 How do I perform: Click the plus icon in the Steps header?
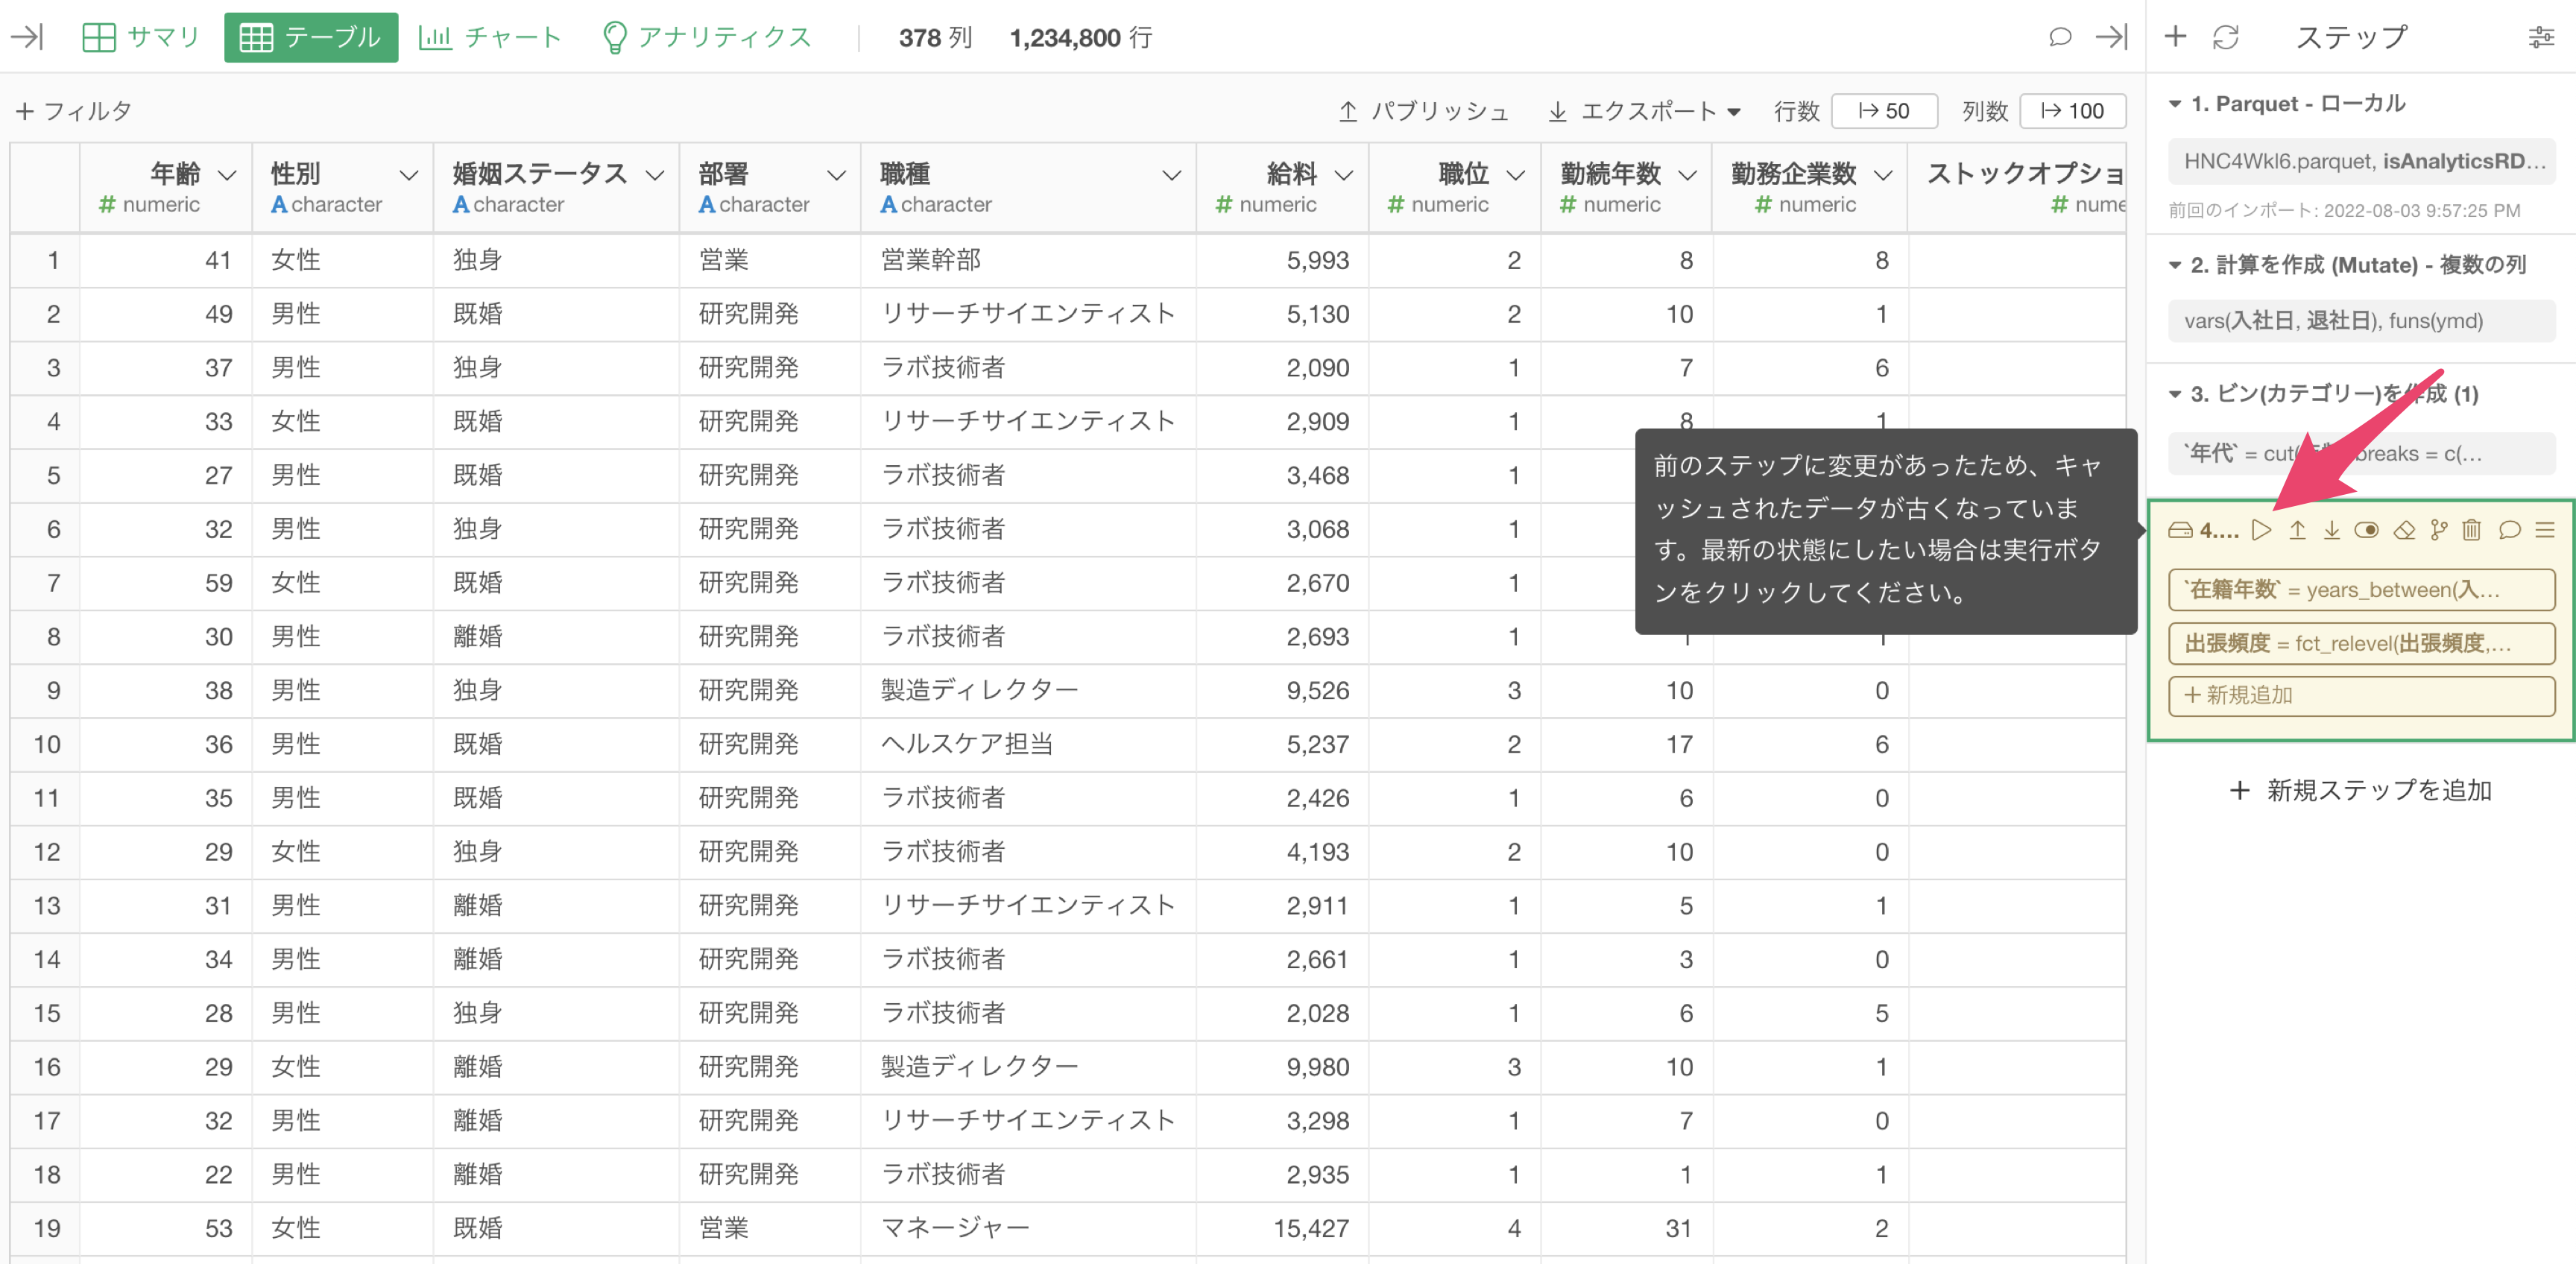[x=2175, y=37]
